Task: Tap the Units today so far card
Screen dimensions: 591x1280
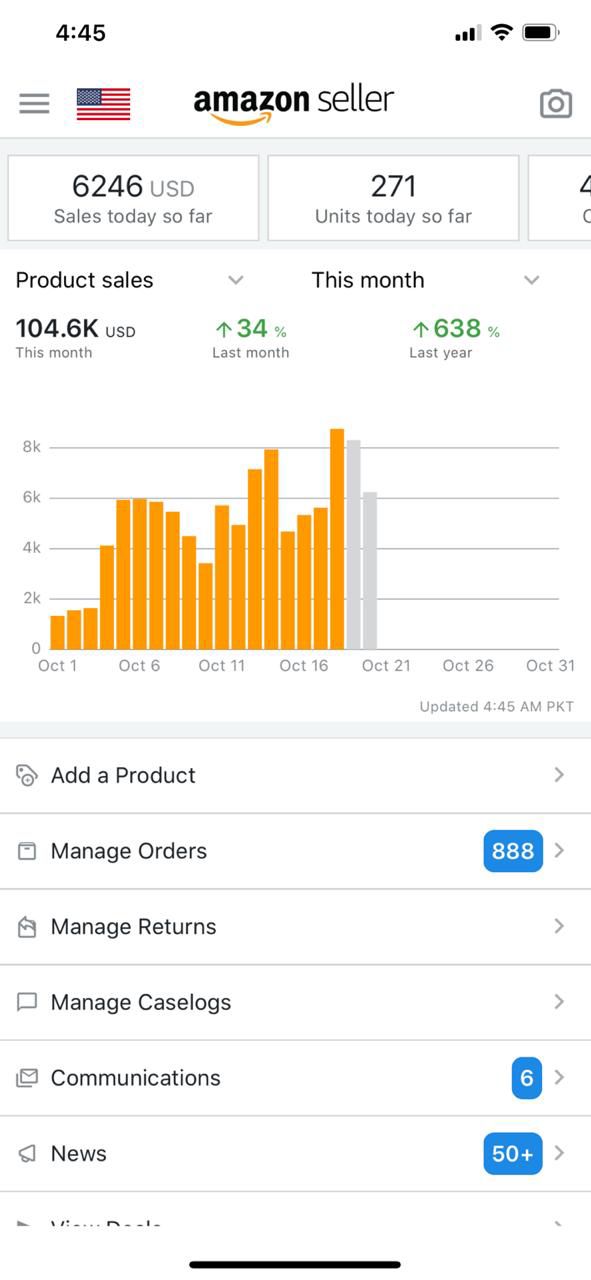Action: pos(393,198)
